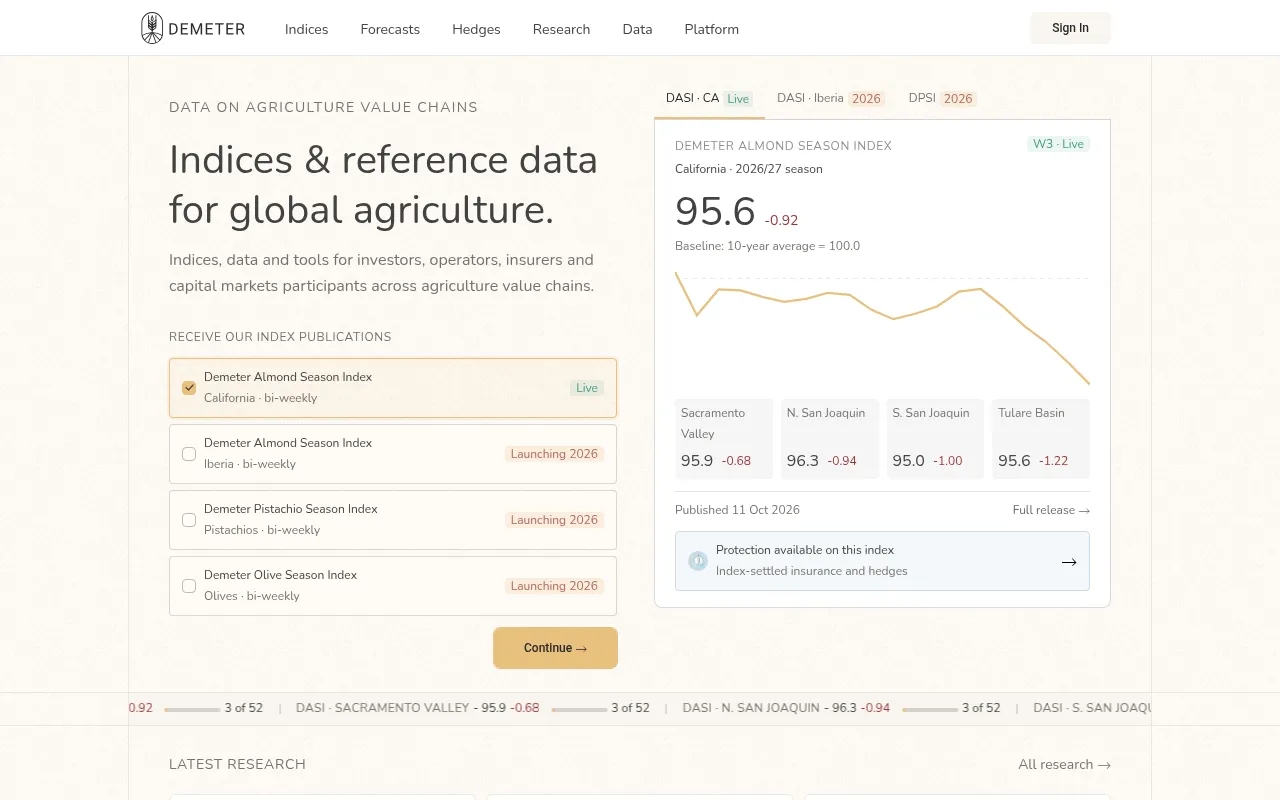Viewport: 1280px width, 800px height.
Task: Open the Platform menu
Action: click(x=711, y=29)
